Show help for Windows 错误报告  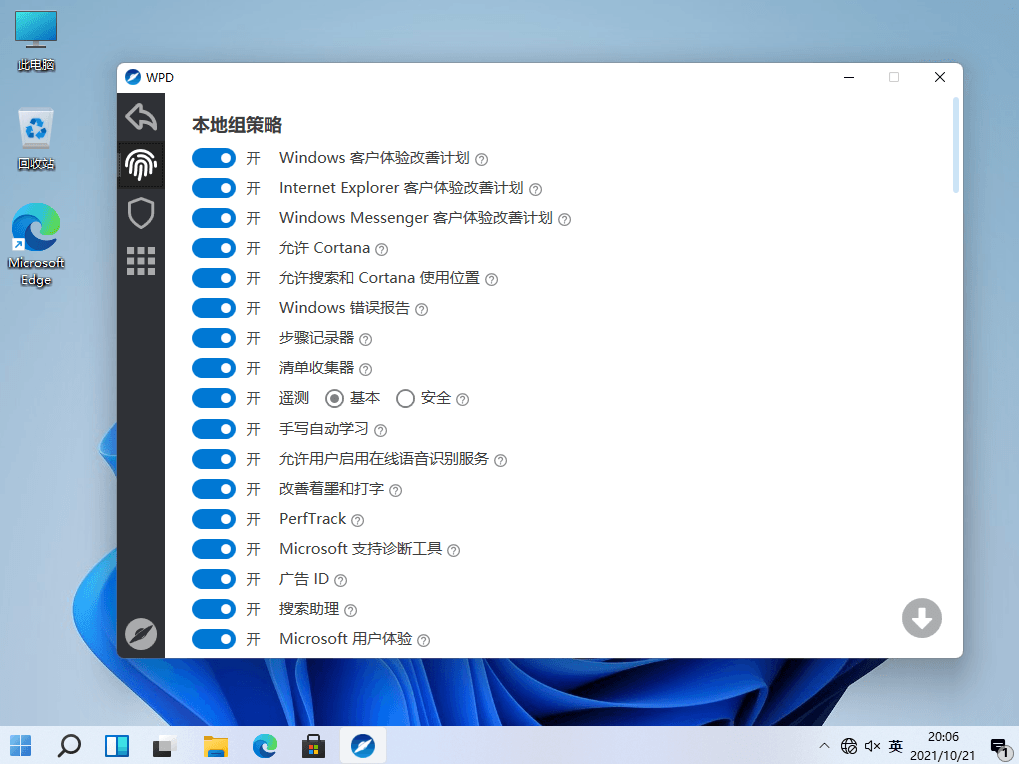pyautogui.click(x=422, y=309)
